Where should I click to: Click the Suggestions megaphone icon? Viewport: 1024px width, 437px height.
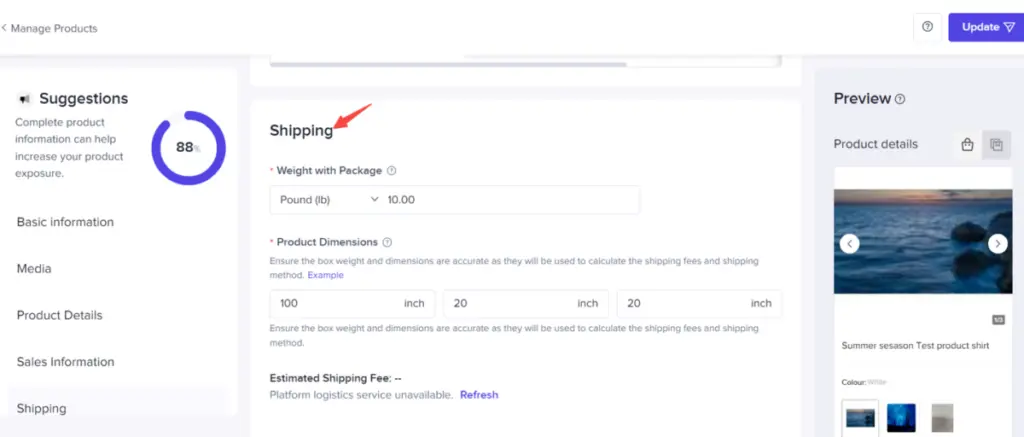pos(25,99)
